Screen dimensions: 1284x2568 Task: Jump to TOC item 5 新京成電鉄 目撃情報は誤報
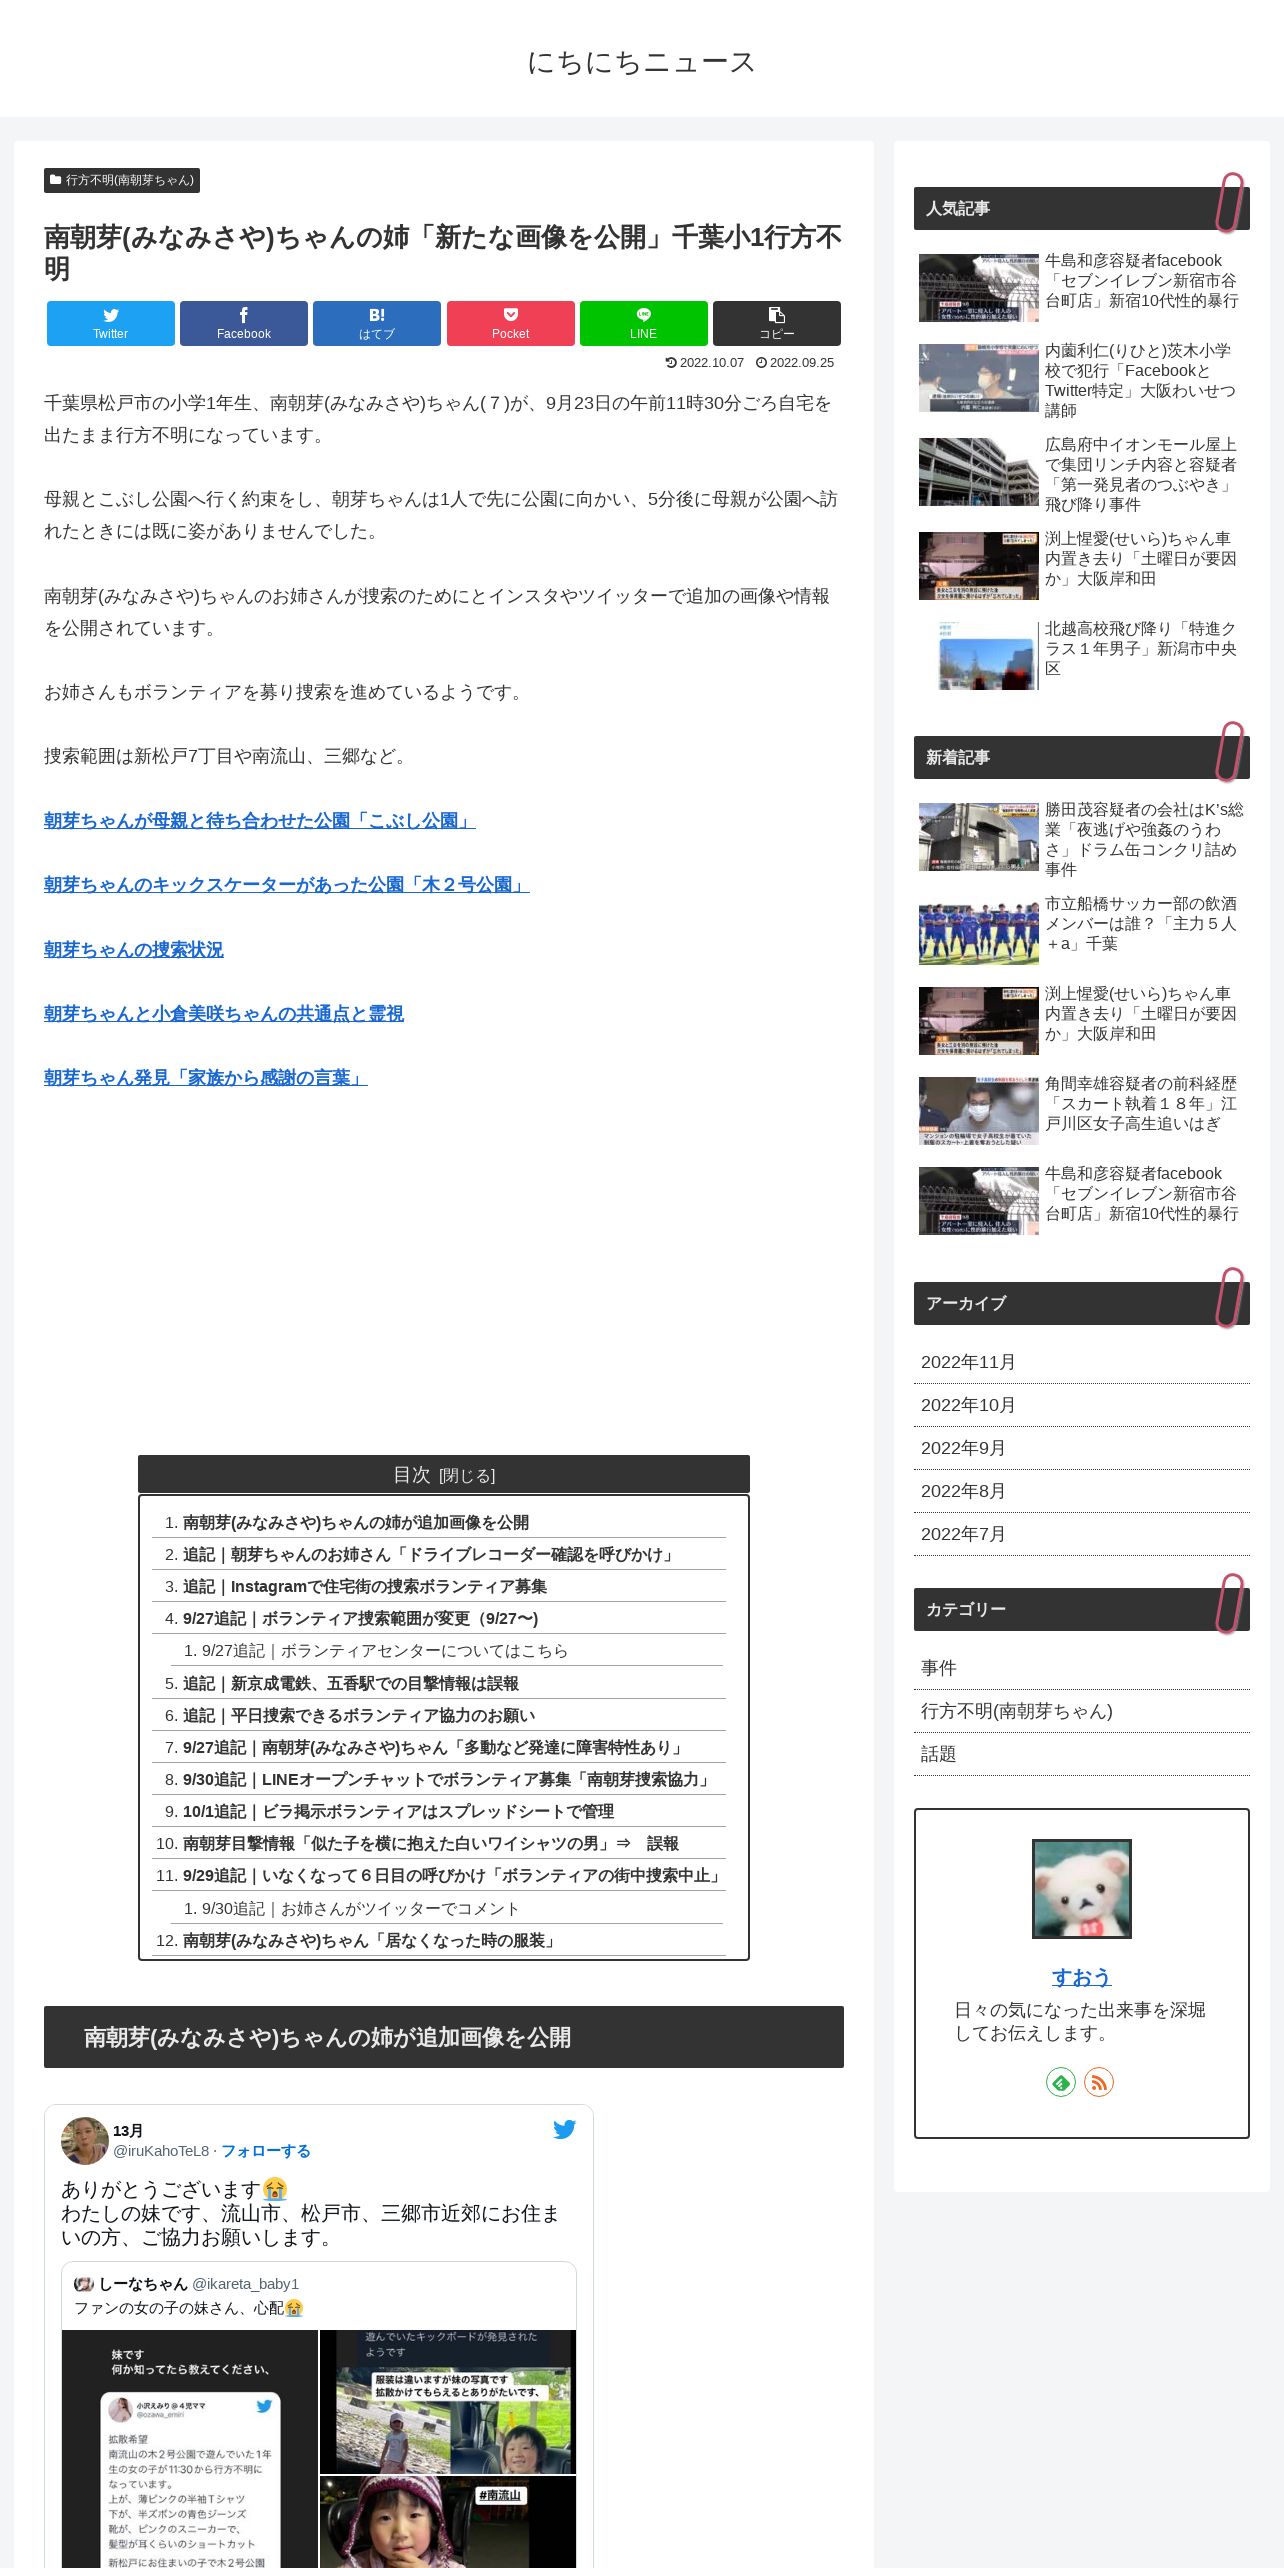(x=350, y=1684)
